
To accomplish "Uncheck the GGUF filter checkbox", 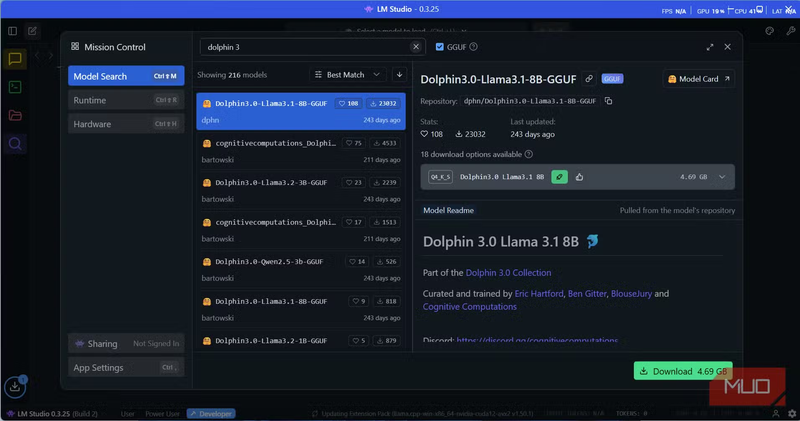I will (439, 47).
